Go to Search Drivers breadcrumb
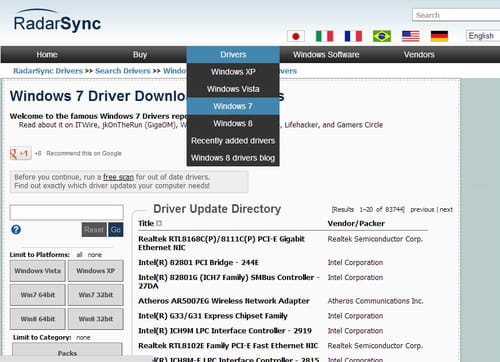Image resolution: width=500 pixels, height=362 pixels. point(123,71)
